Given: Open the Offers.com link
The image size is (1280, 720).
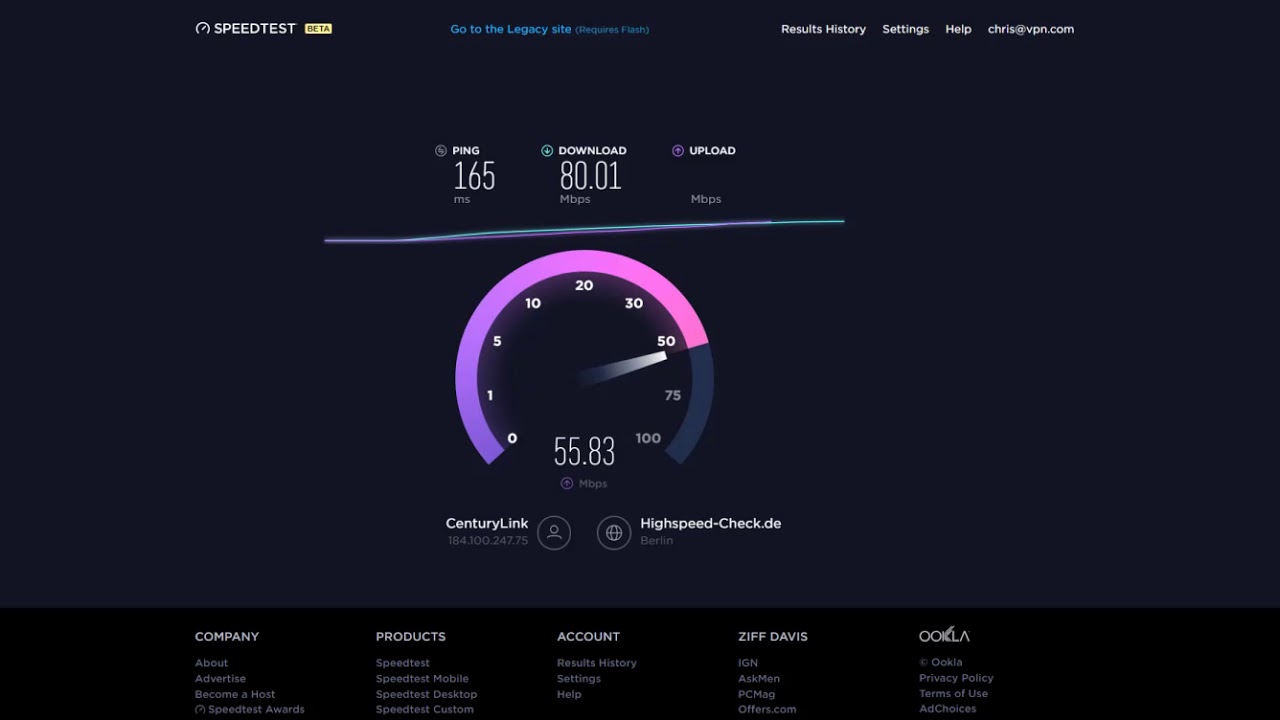Looking at the screenshot, I should click(x=767, y=710).
